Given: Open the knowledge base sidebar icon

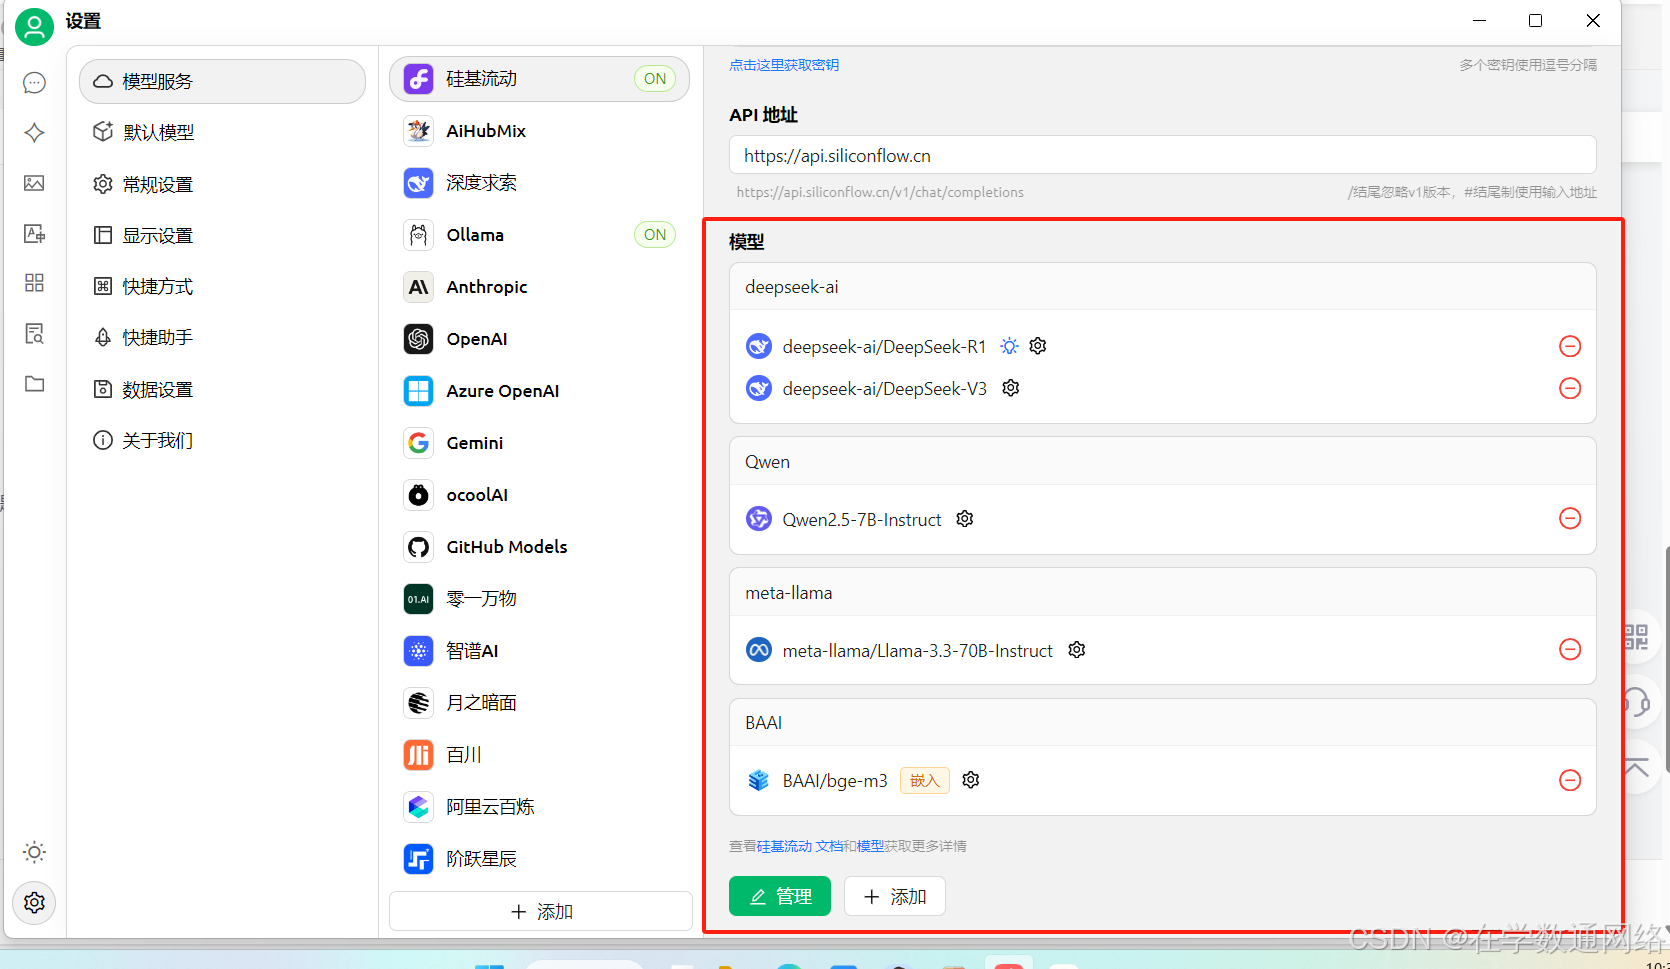Looking at the screenshot, I should tap(34, 333).
